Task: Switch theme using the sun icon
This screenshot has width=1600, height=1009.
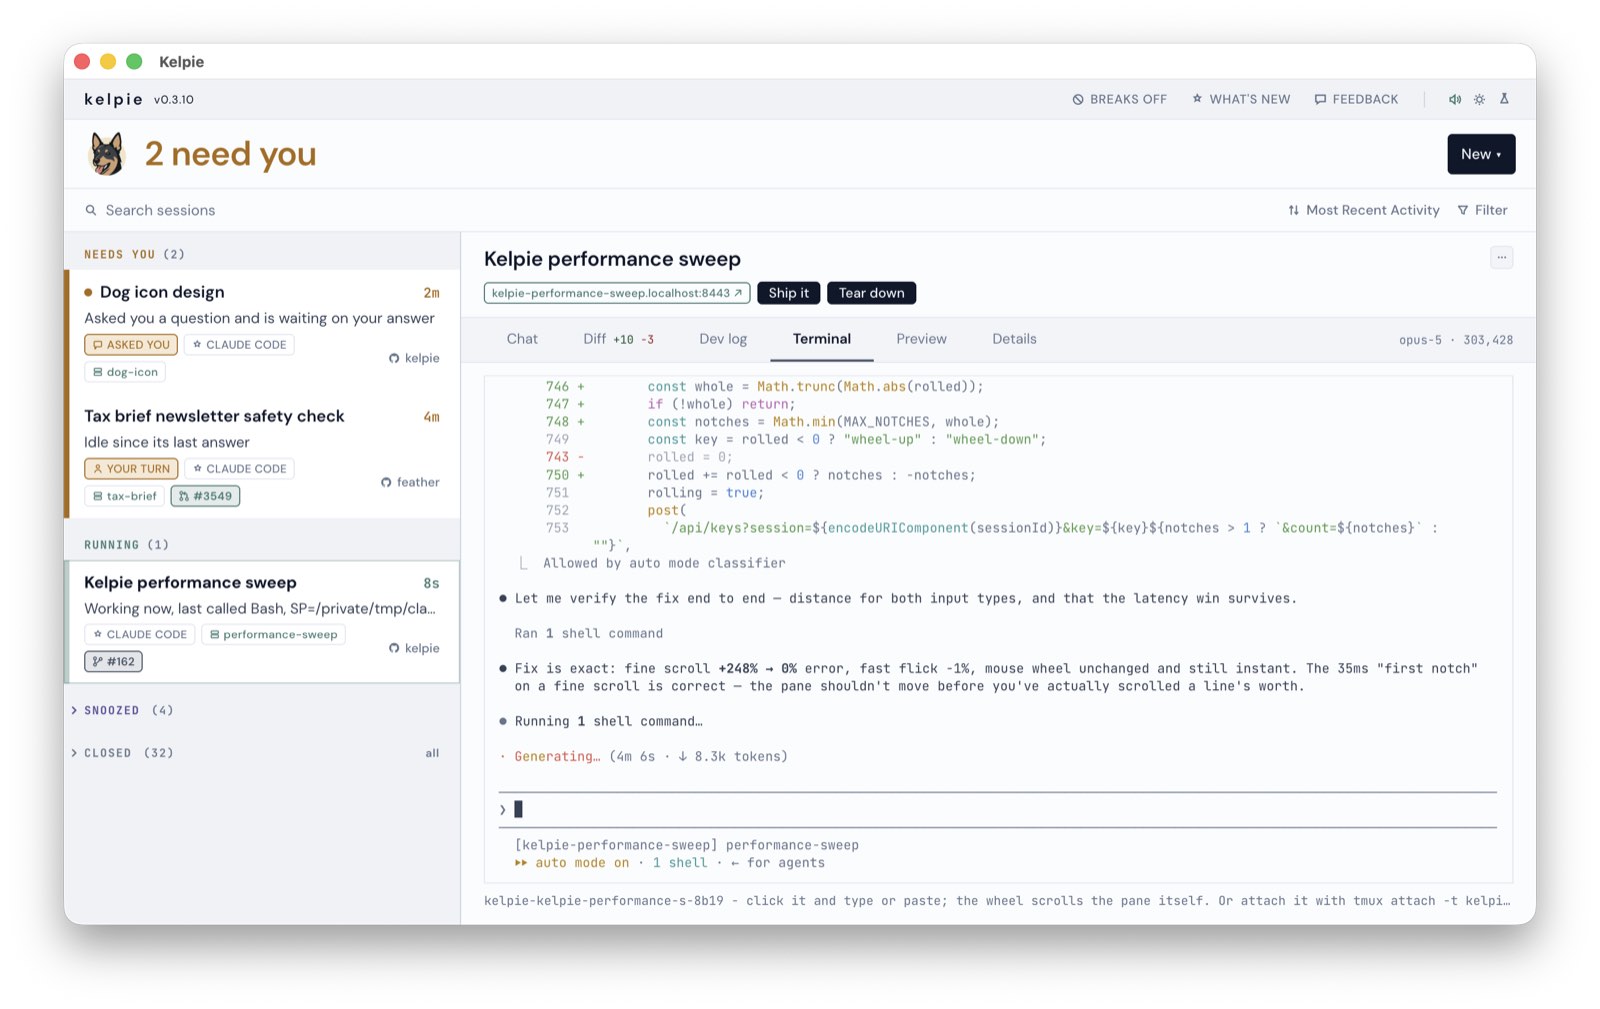Action: tap(1480, 99)
